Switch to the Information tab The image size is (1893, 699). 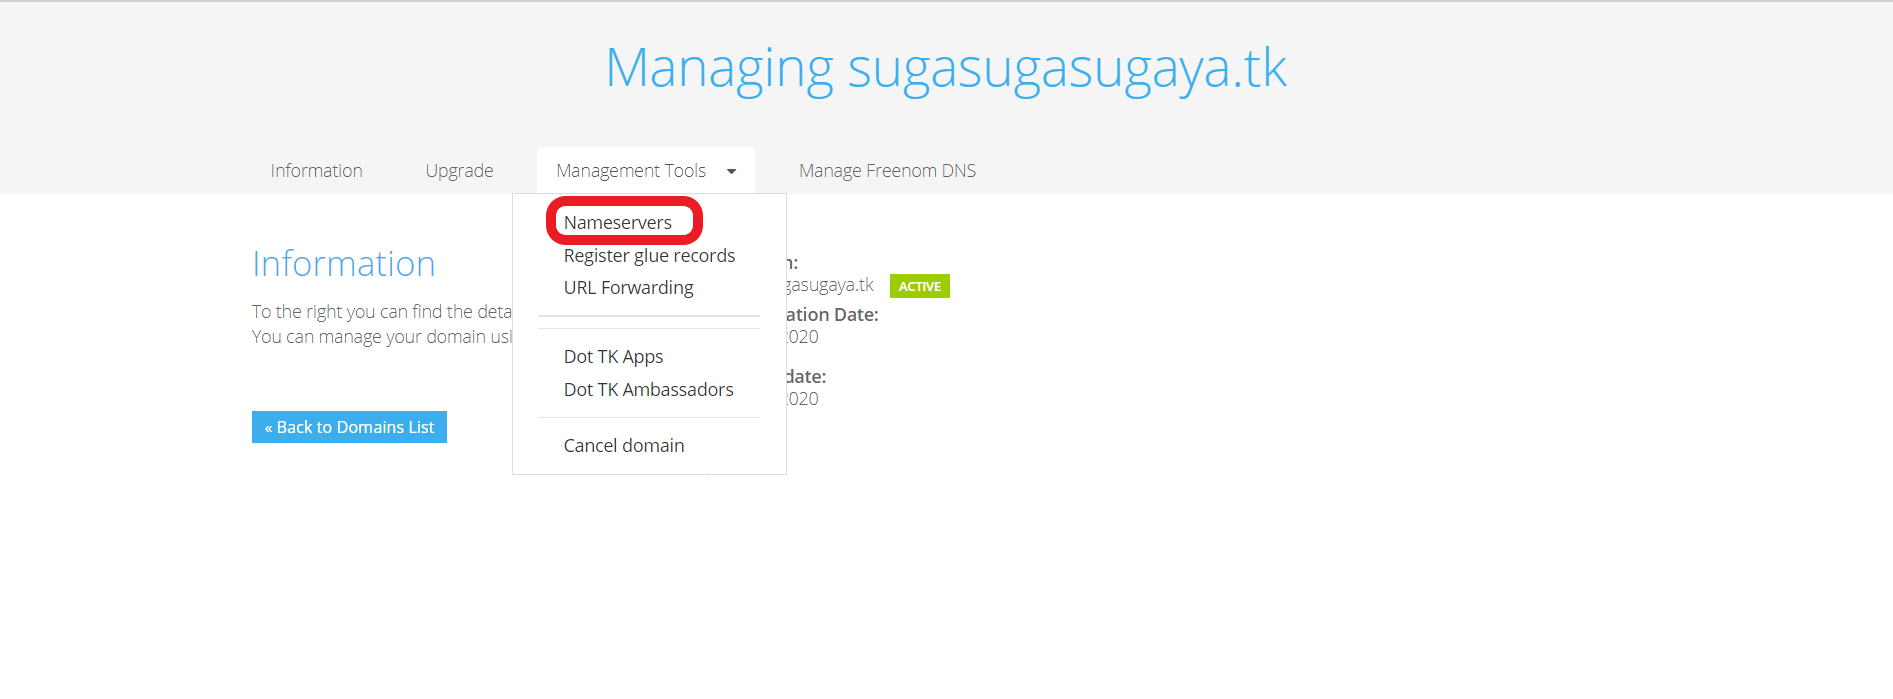tap(316, 171)
